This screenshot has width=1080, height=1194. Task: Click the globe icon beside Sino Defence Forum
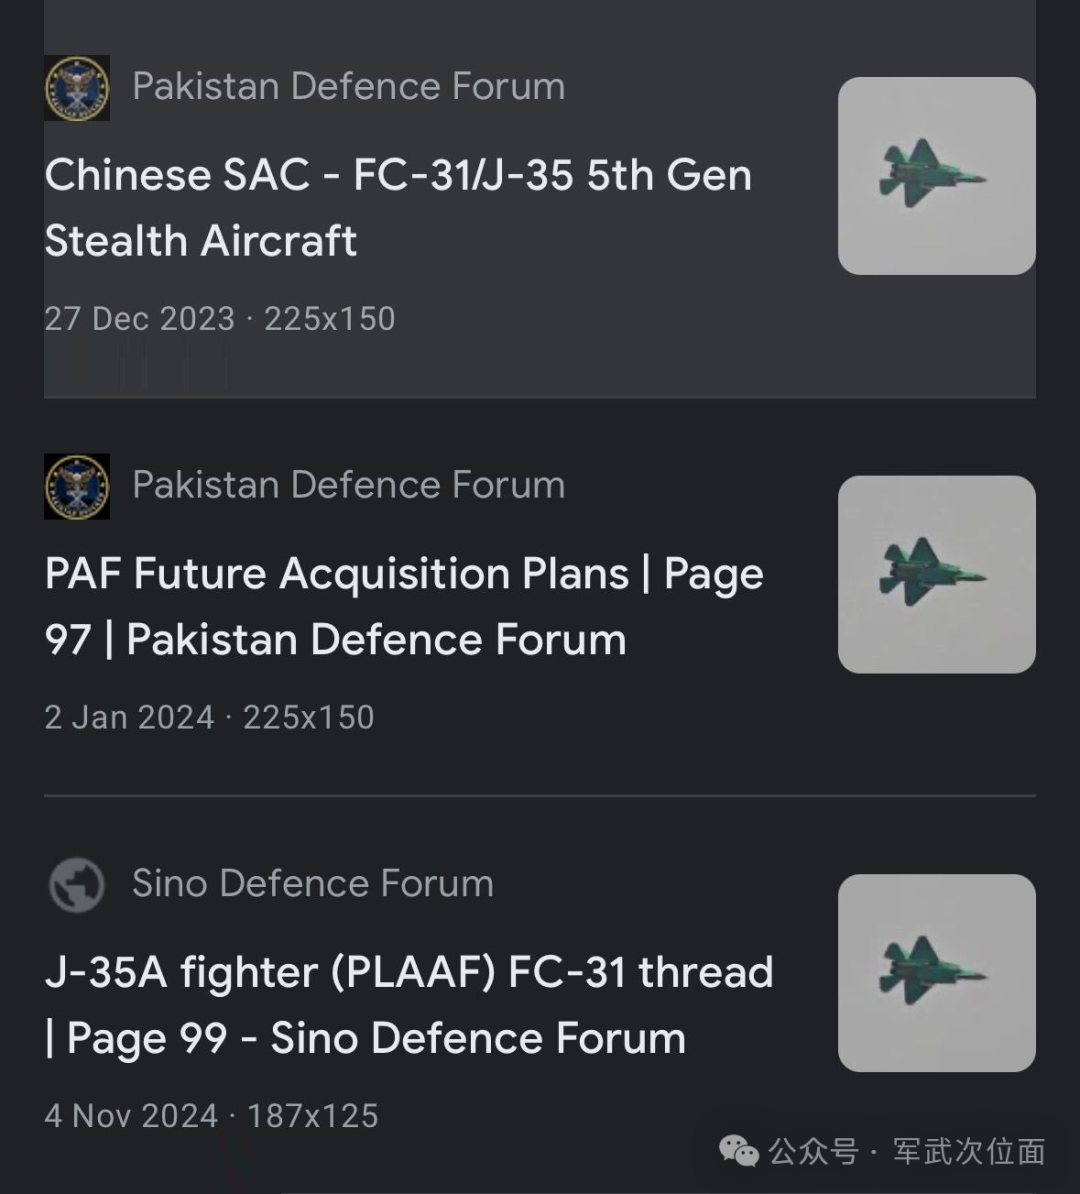tap(77, 885)
